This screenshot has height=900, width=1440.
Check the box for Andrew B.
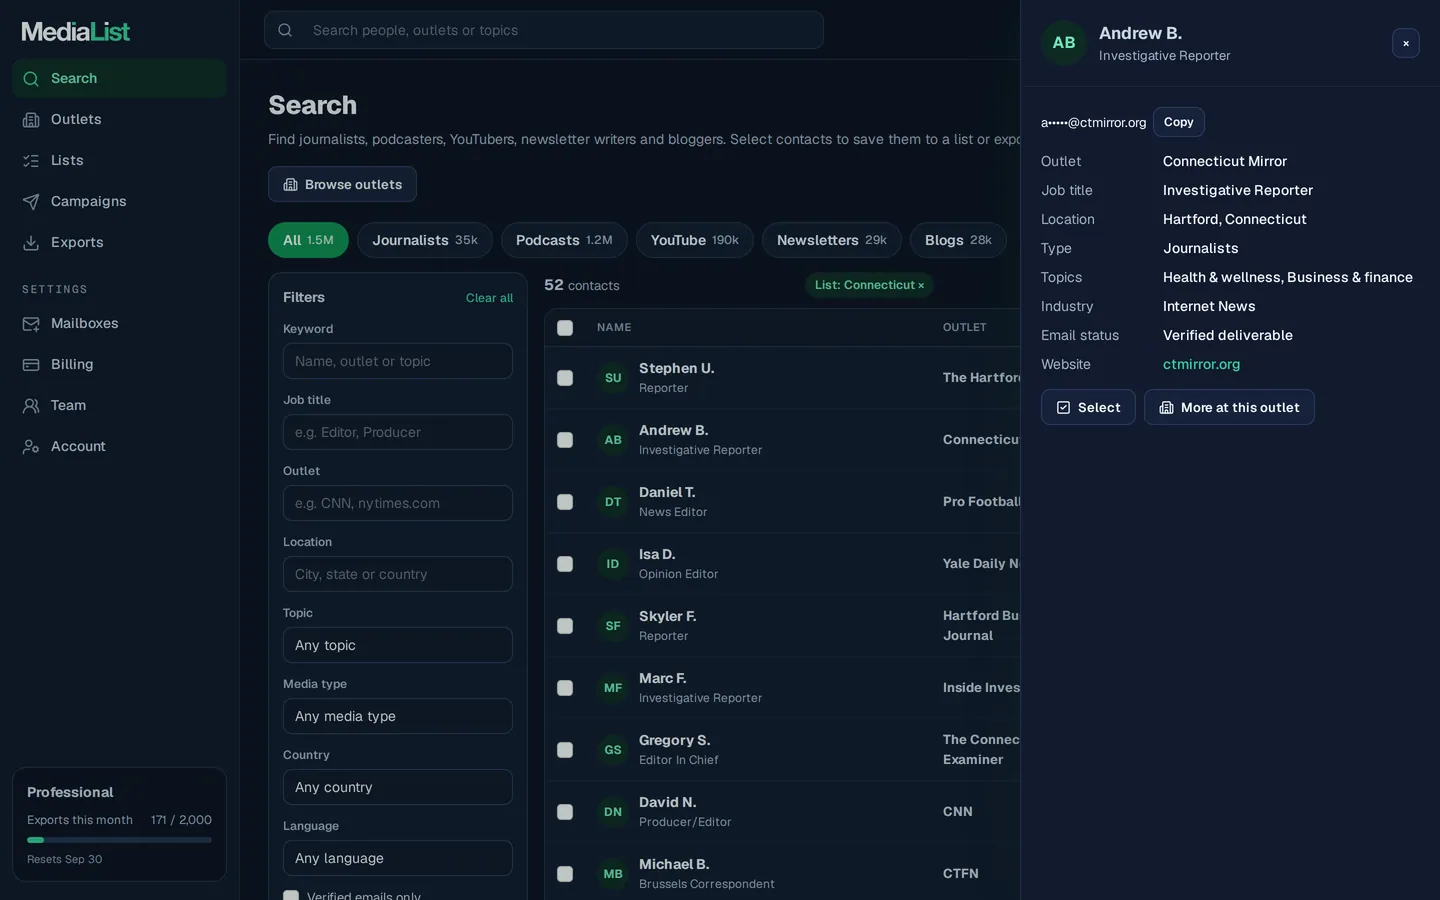tap(565, 440)
